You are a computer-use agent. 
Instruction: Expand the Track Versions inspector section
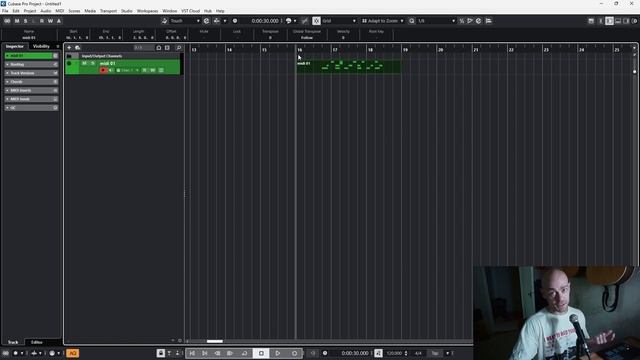(31, 73)
